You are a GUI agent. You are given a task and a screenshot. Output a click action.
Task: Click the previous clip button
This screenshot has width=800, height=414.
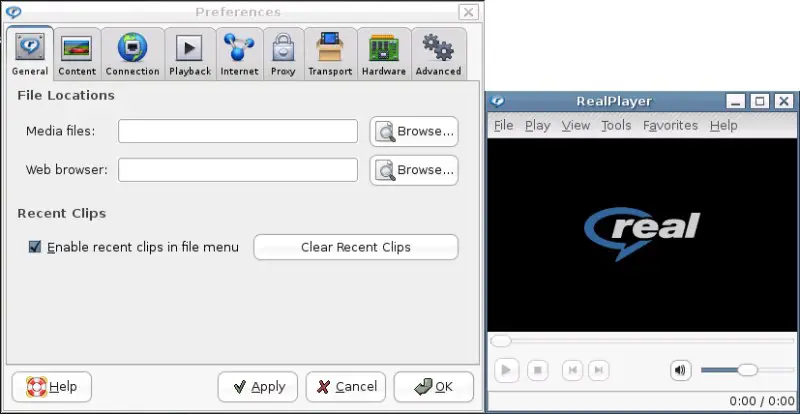point(572,370)
